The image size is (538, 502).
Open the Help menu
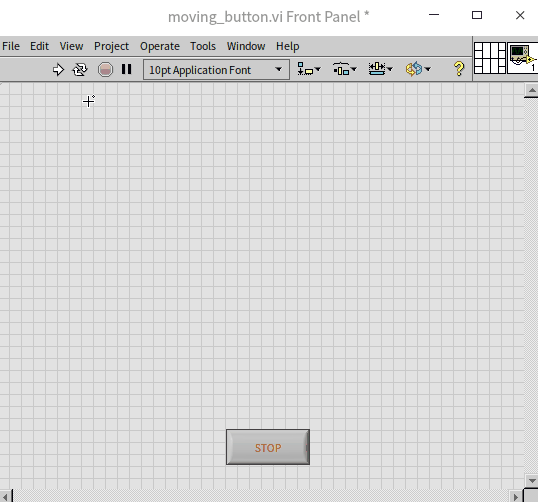point(288,46)
